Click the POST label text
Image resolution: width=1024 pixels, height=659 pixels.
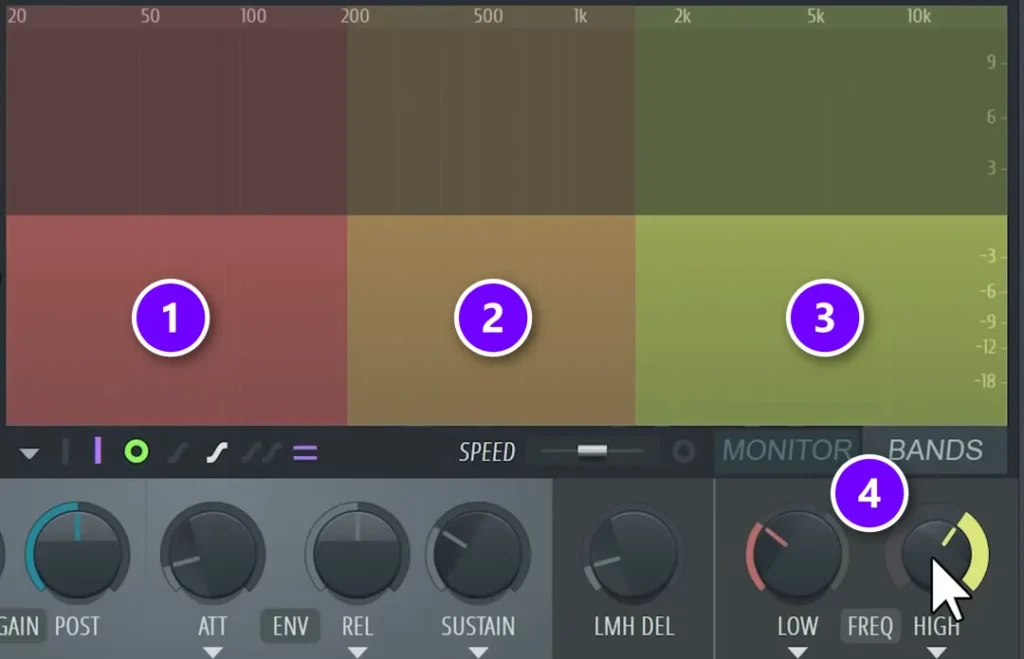[77, 626]
